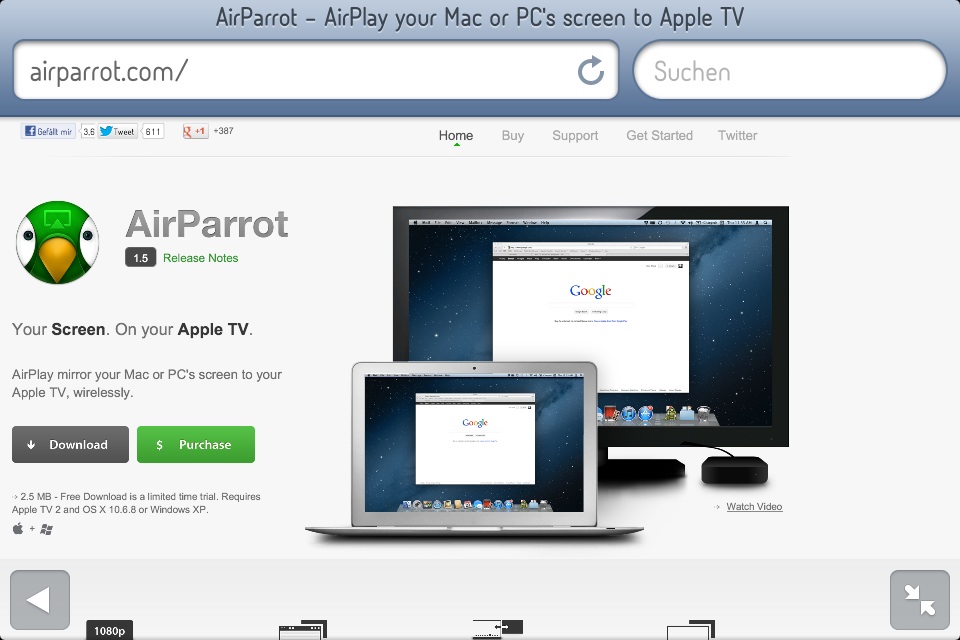The height and width of the screenshot is (640, 960).
Task: Switch to the Buy navigation tab
Action: [x=513, y=136]
